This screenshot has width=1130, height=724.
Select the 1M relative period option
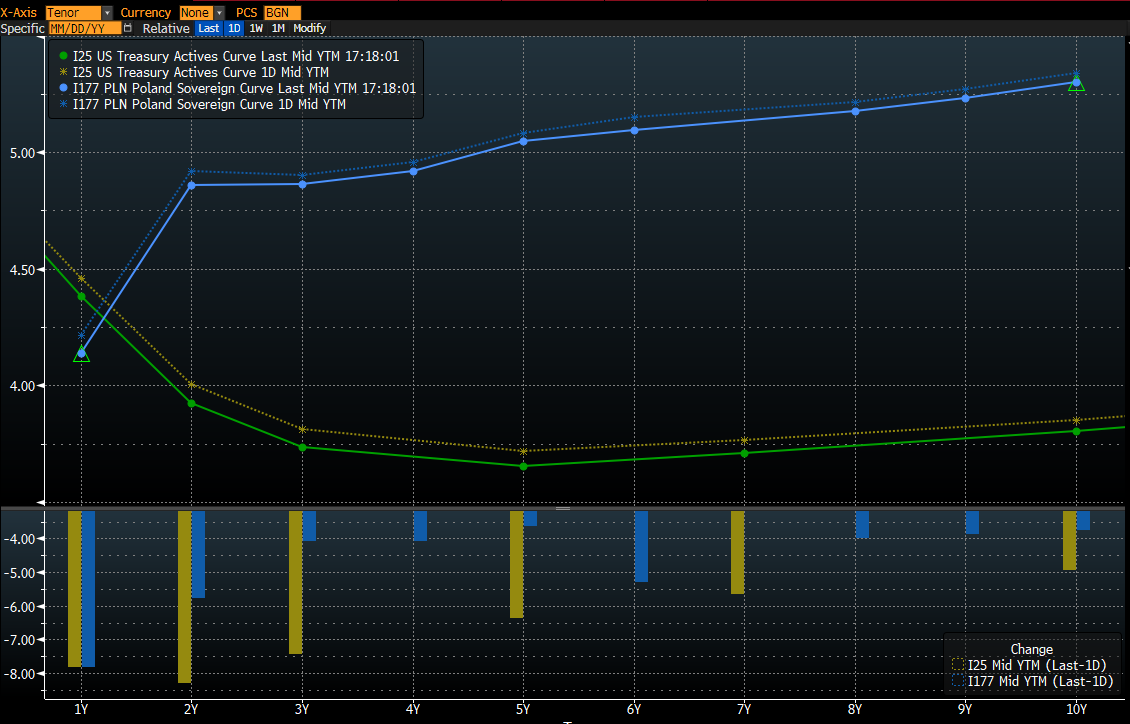278,28
